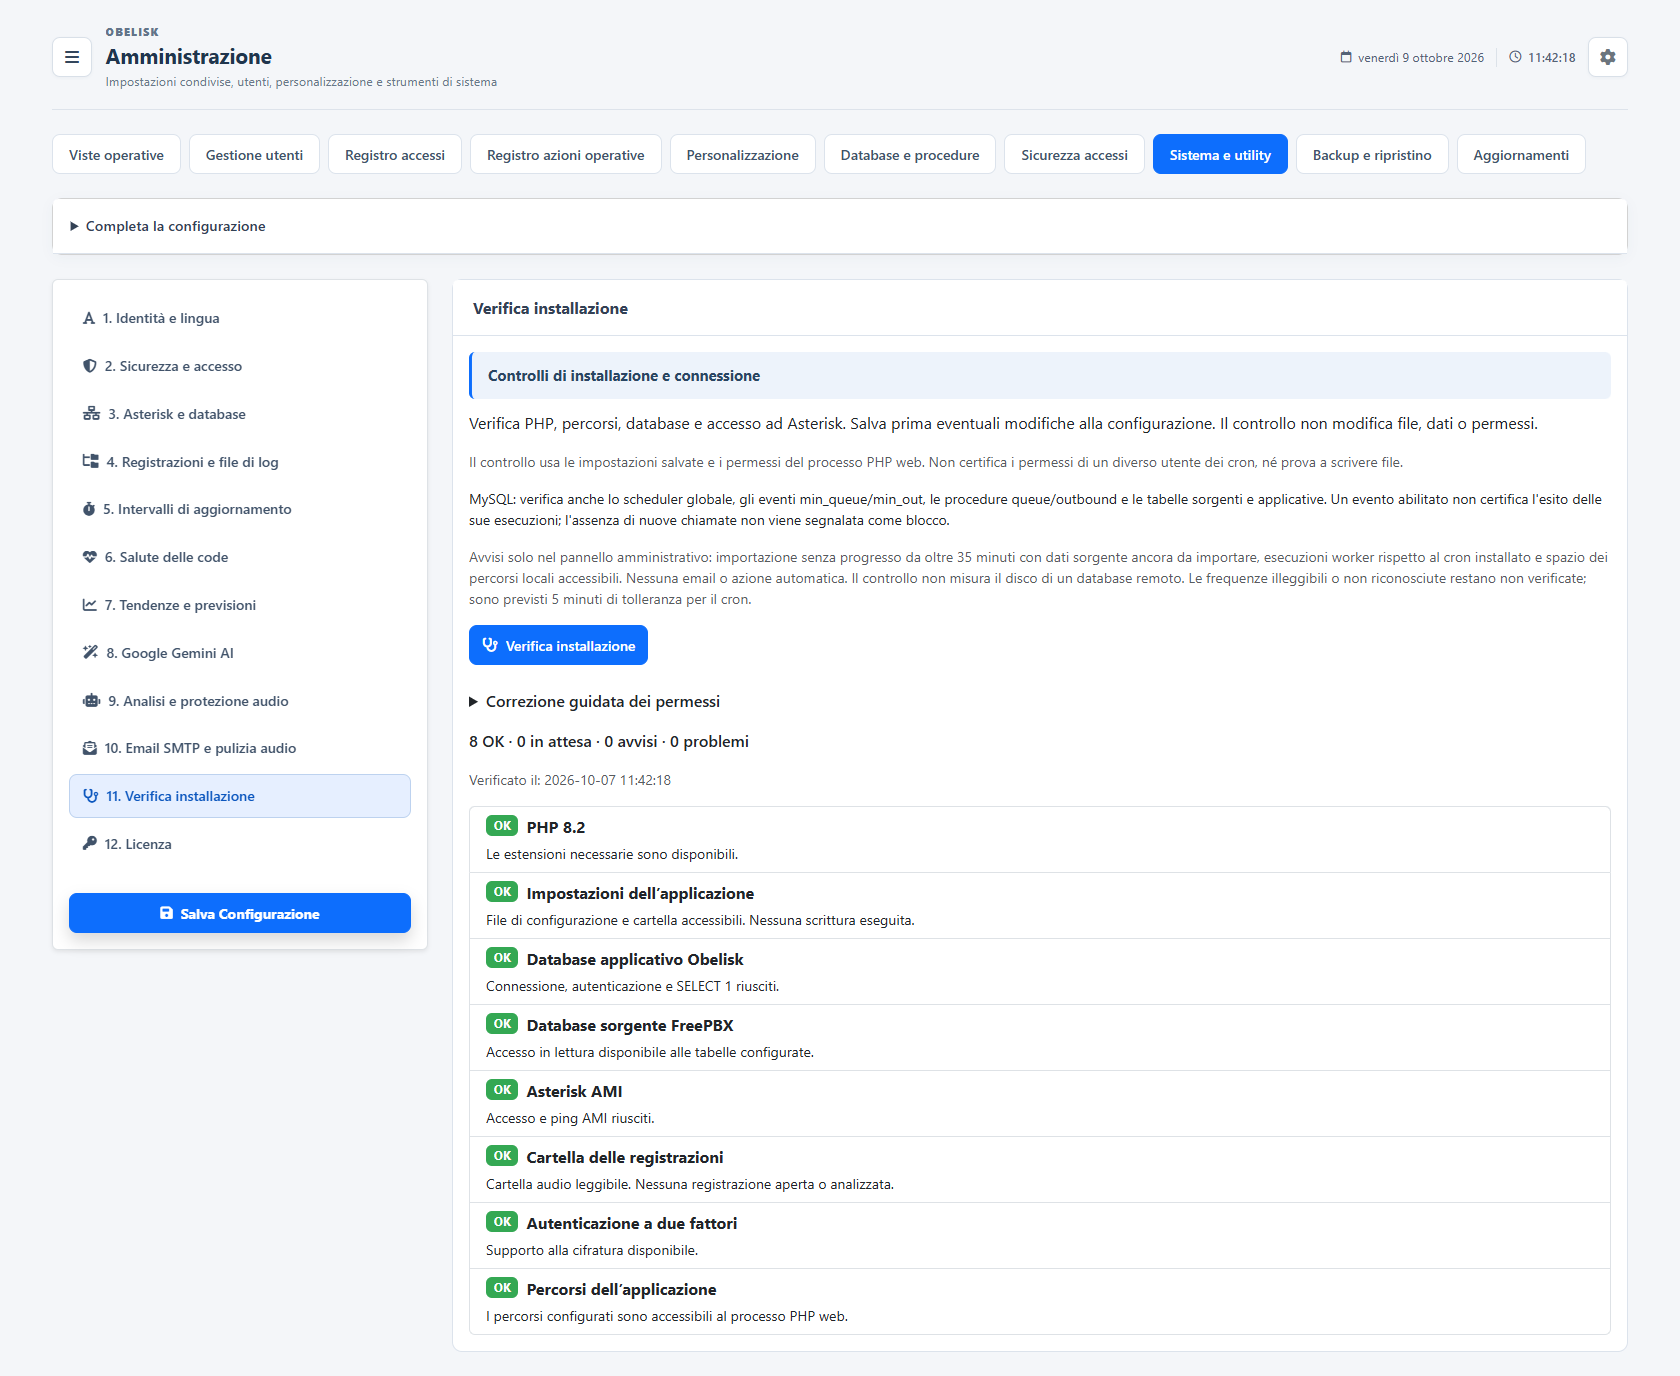Run the blue Verifica installazione button
Viewport: 1680px width, 1376px height.
point(558,645)
